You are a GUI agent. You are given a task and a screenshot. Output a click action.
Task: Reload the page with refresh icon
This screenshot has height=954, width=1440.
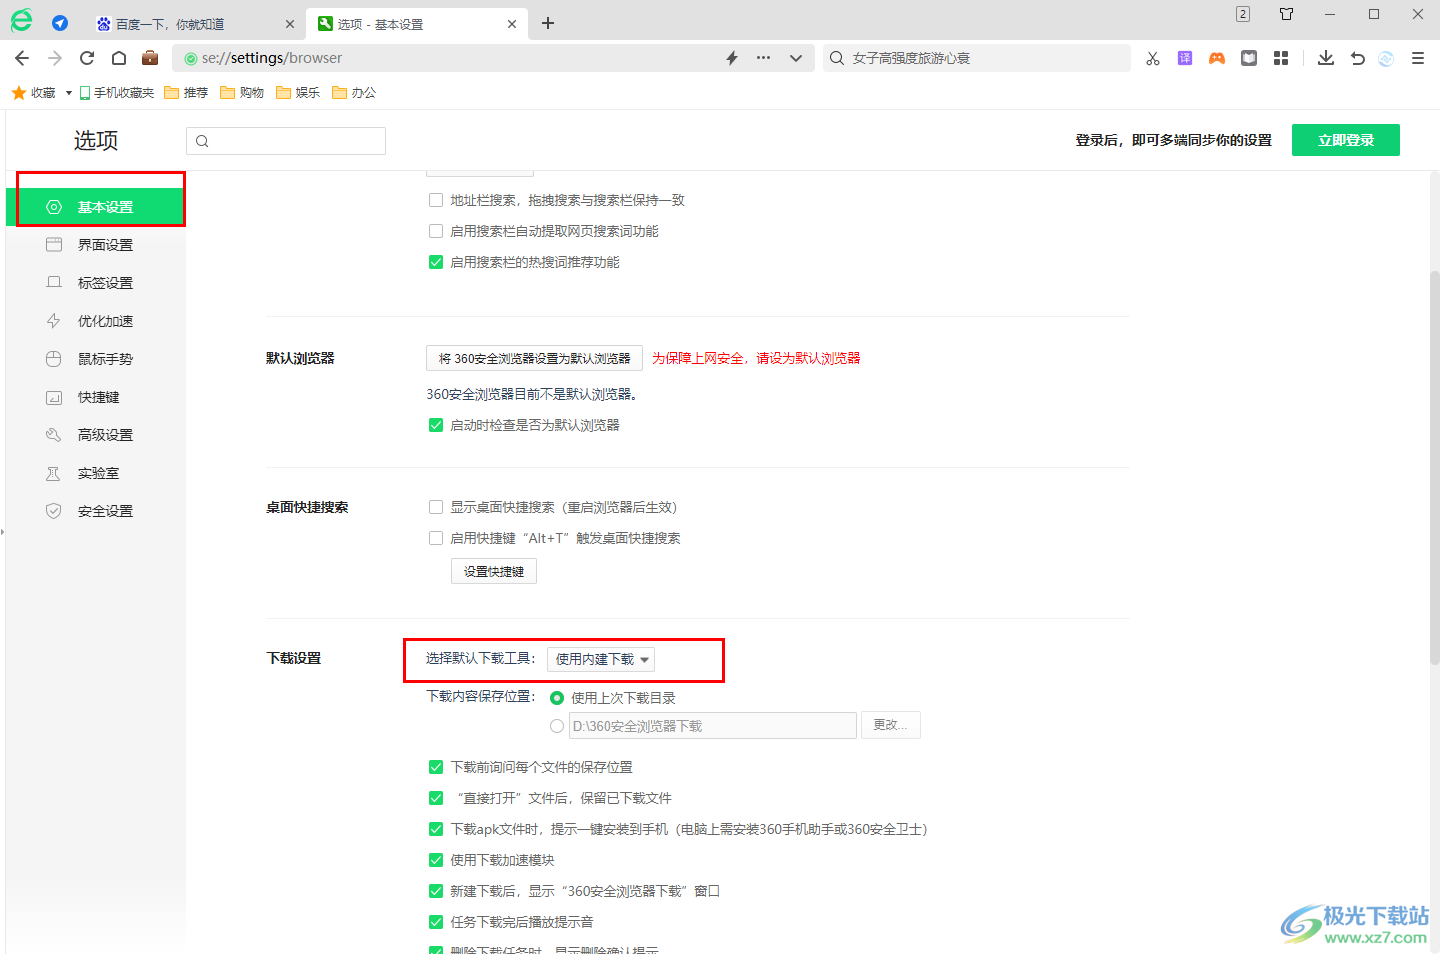click(x=87, y=58)
